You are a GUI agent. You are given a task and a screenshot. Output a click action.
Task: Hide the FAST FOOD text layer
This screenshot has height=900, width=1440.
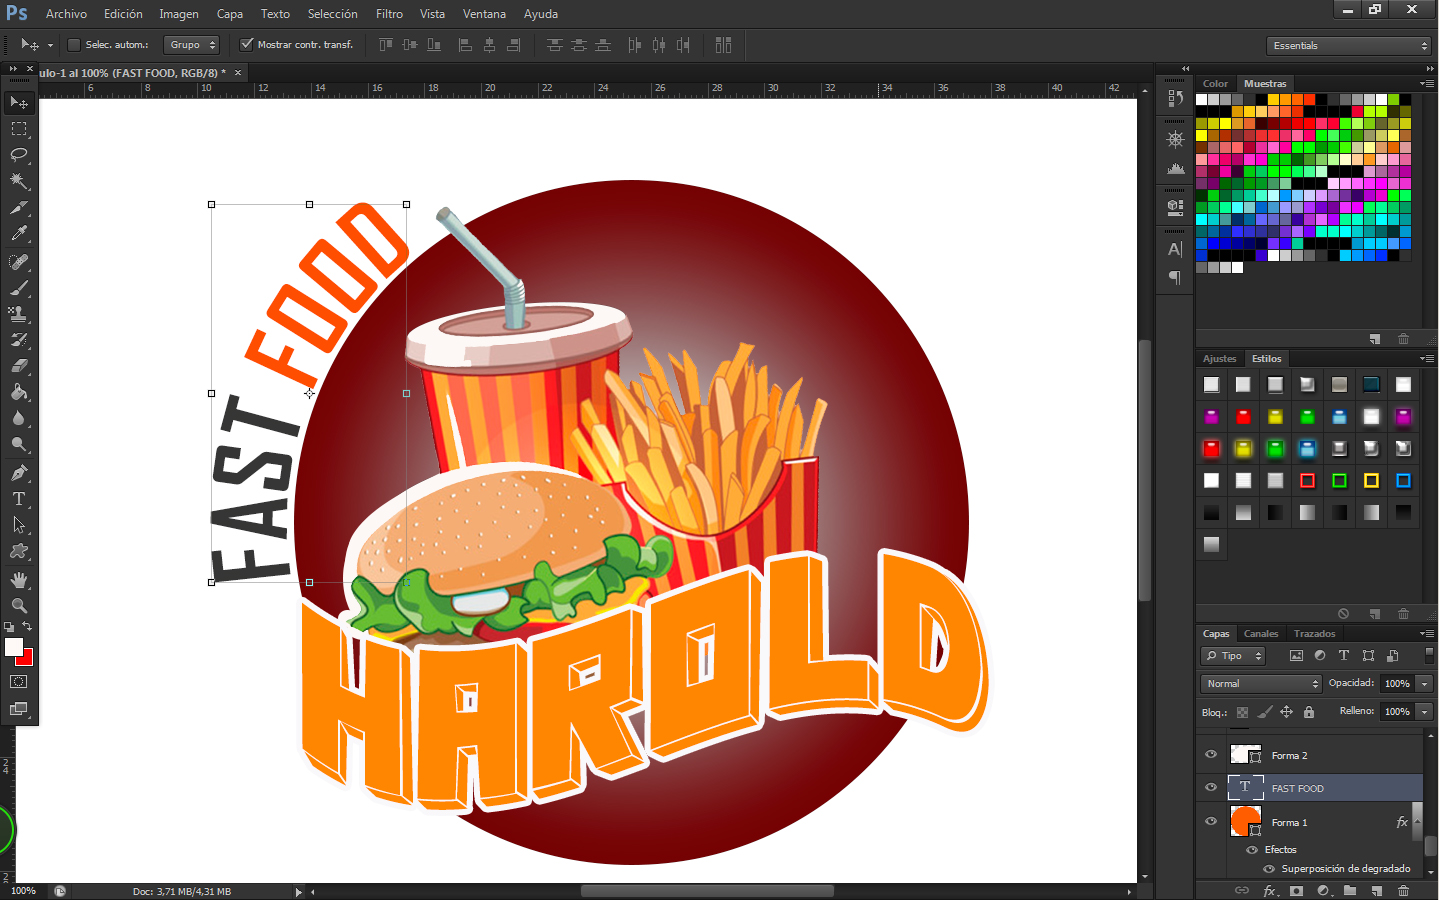click(1211, 787)
